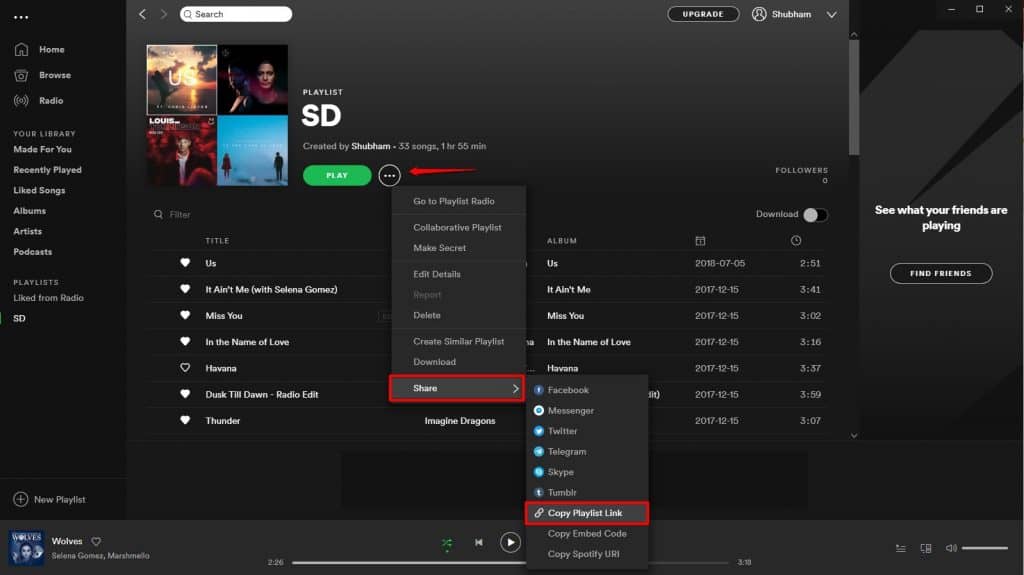Mute with the volume speaker icon

(951, 548)
